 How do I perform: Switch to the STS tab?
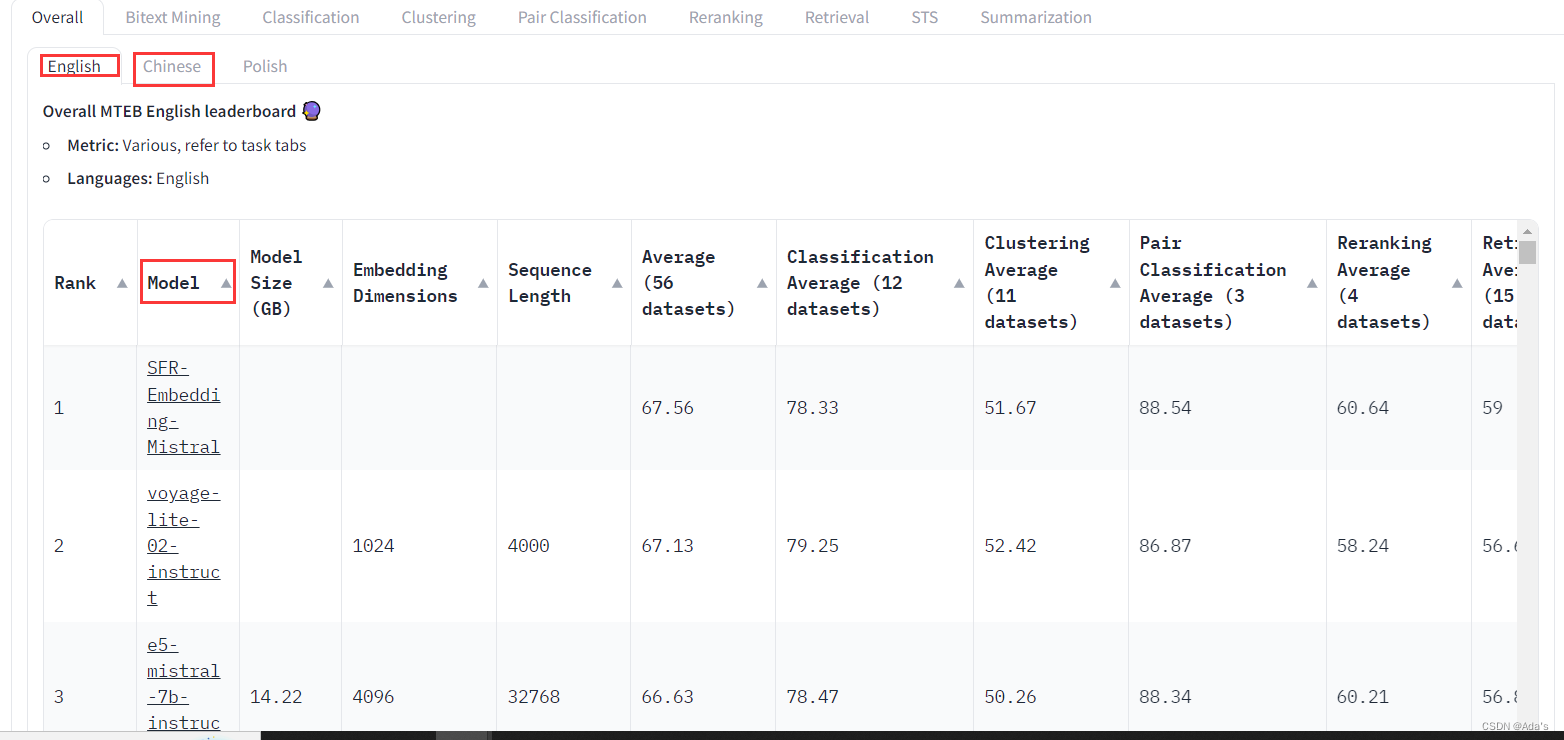925,17
